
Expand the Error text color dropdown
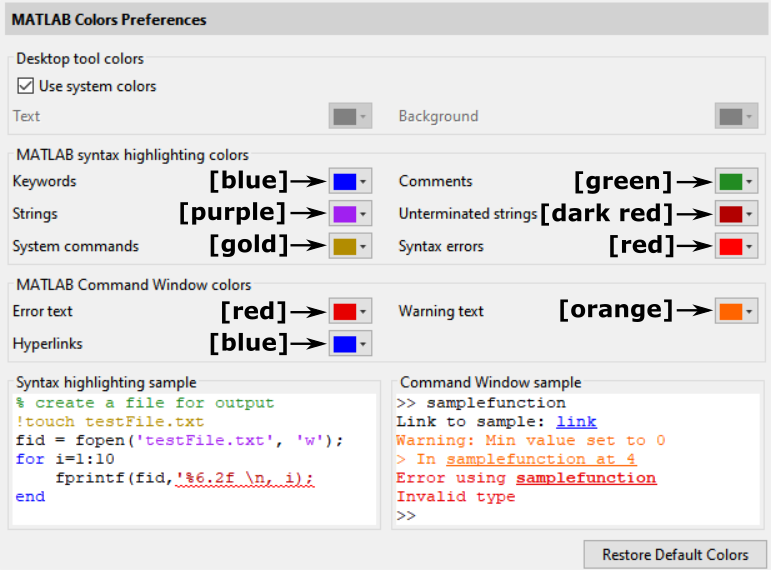[350, 311]
